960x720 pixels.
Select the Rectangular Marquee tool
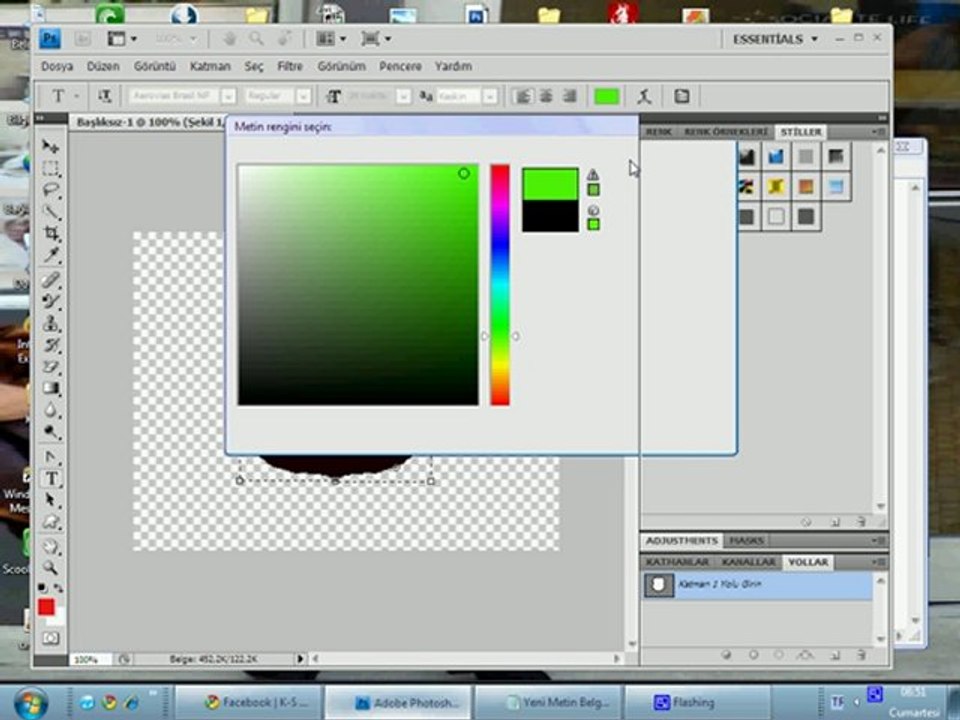coord(50,168)
